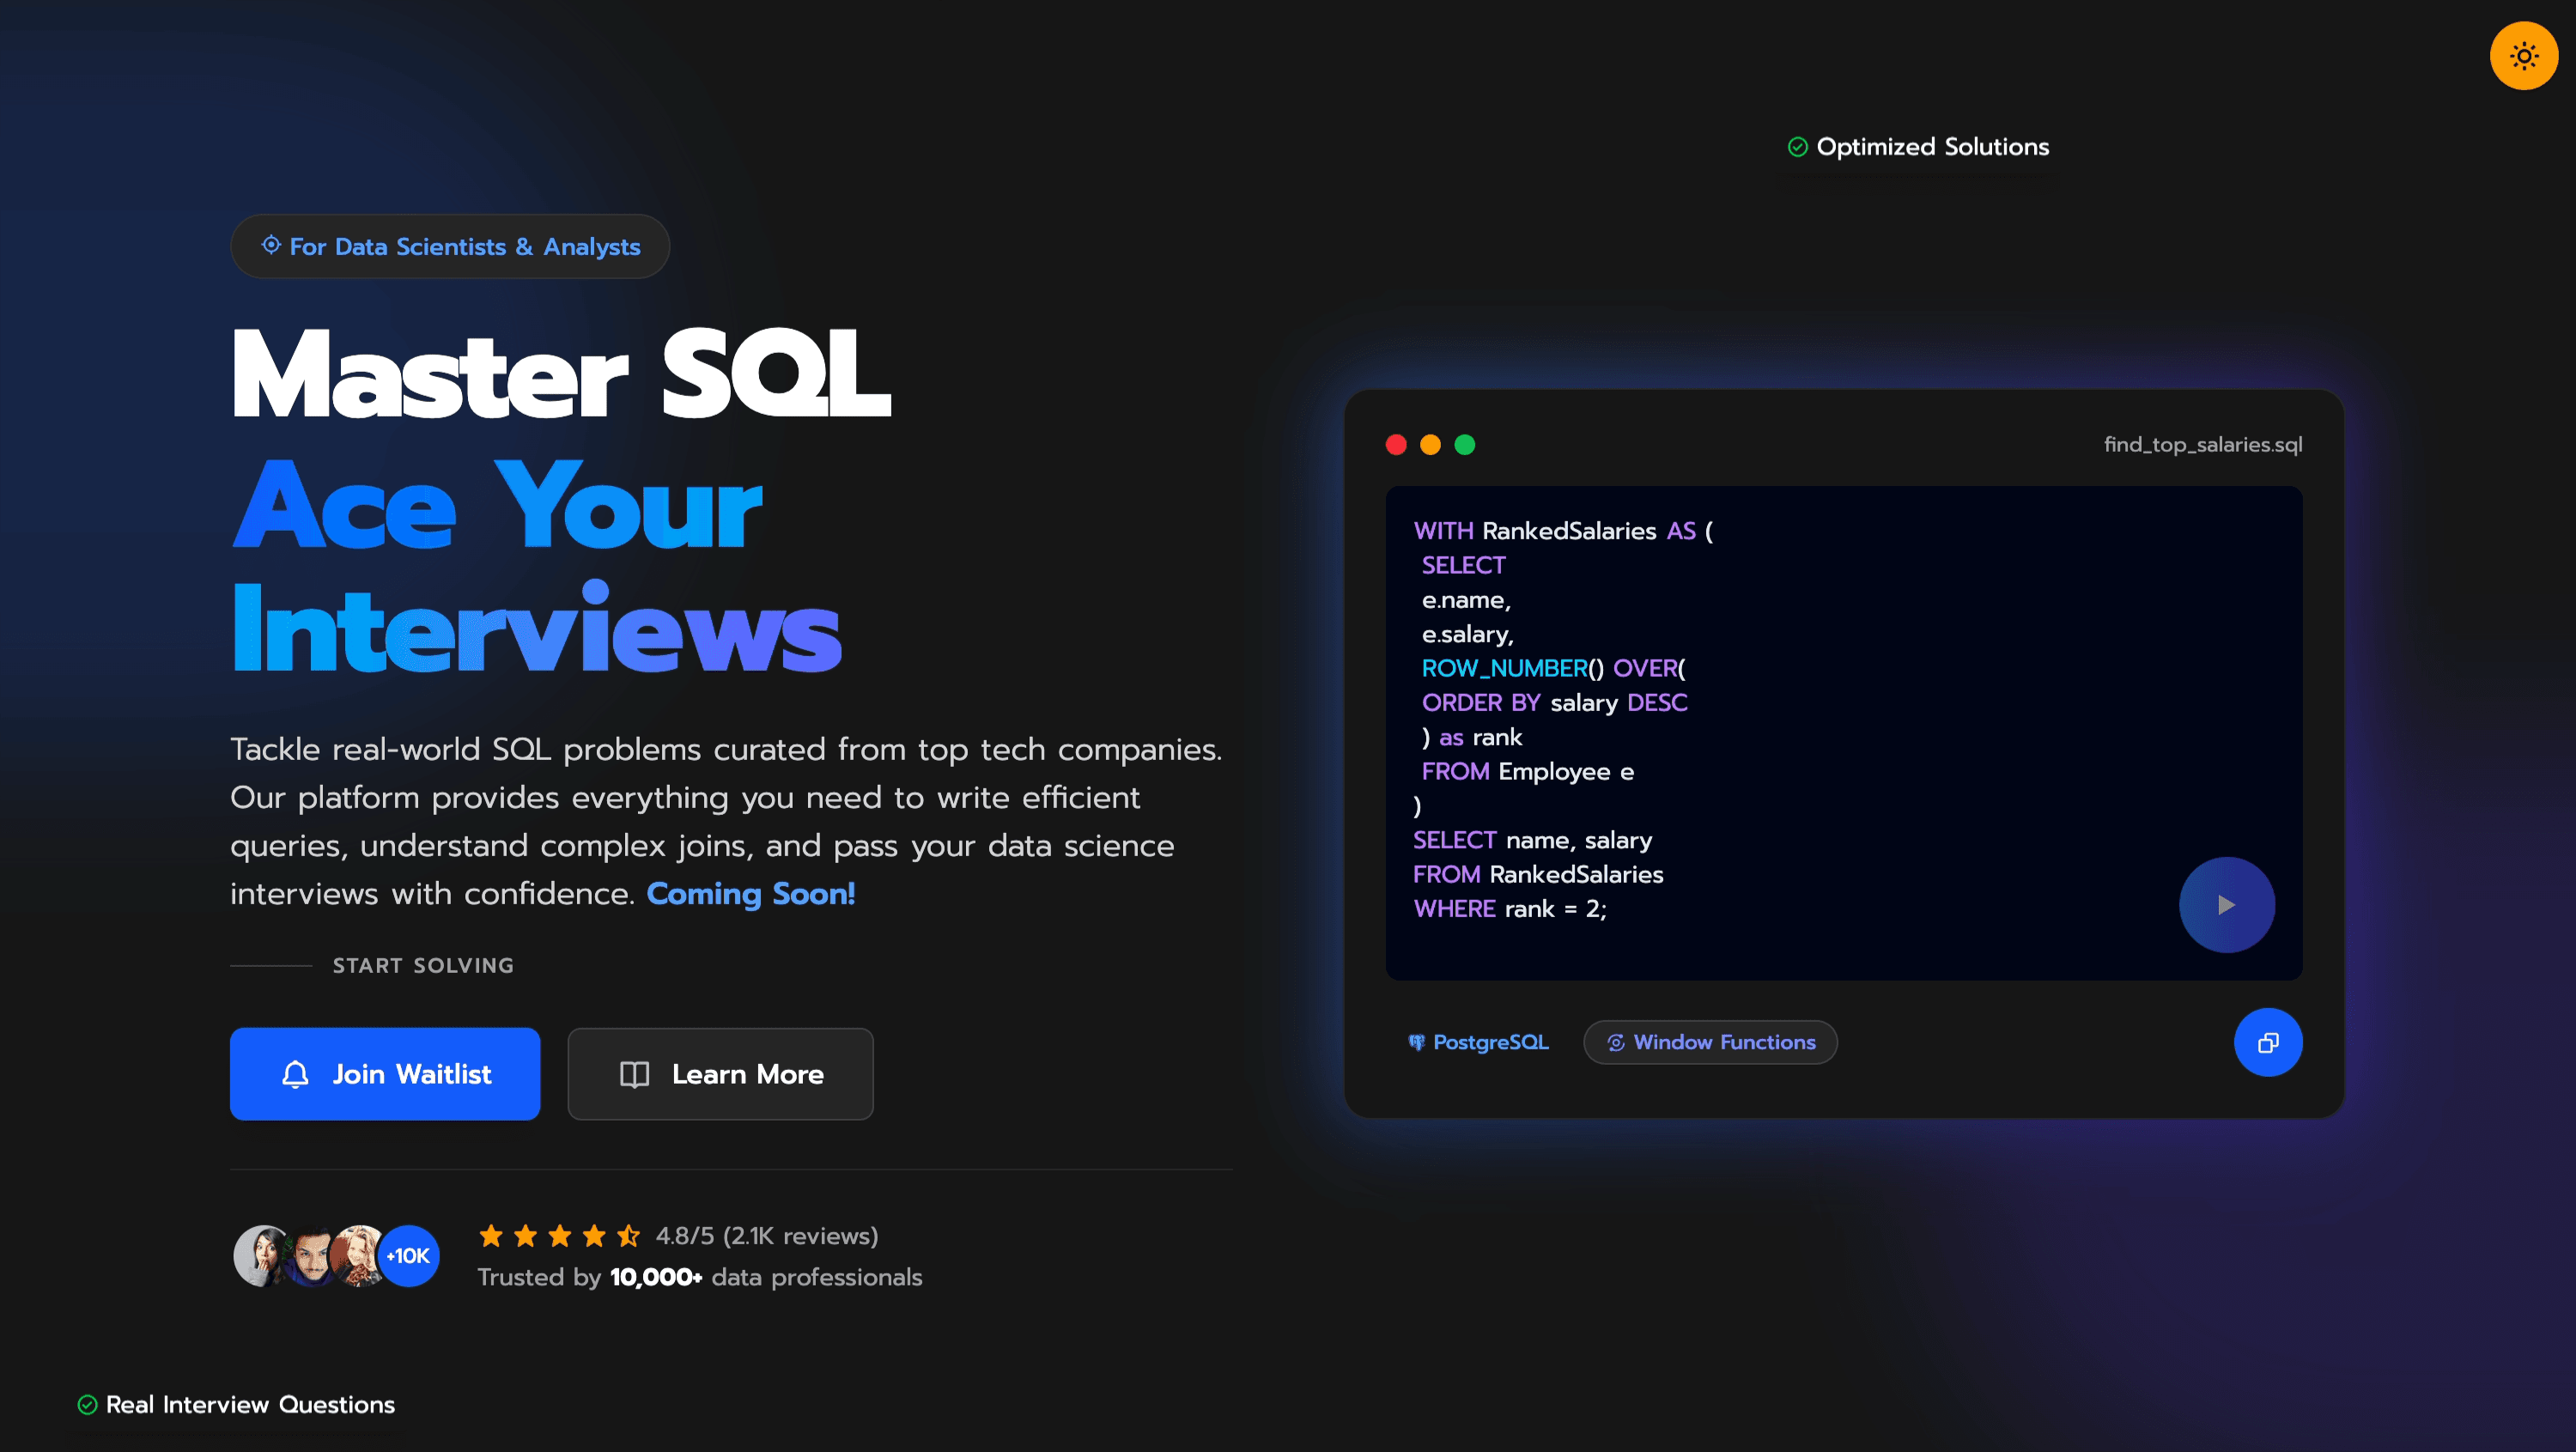Toggle light mode with the sun icon
Viewport: 2576px width, 1452px height.
(2523, 55)
